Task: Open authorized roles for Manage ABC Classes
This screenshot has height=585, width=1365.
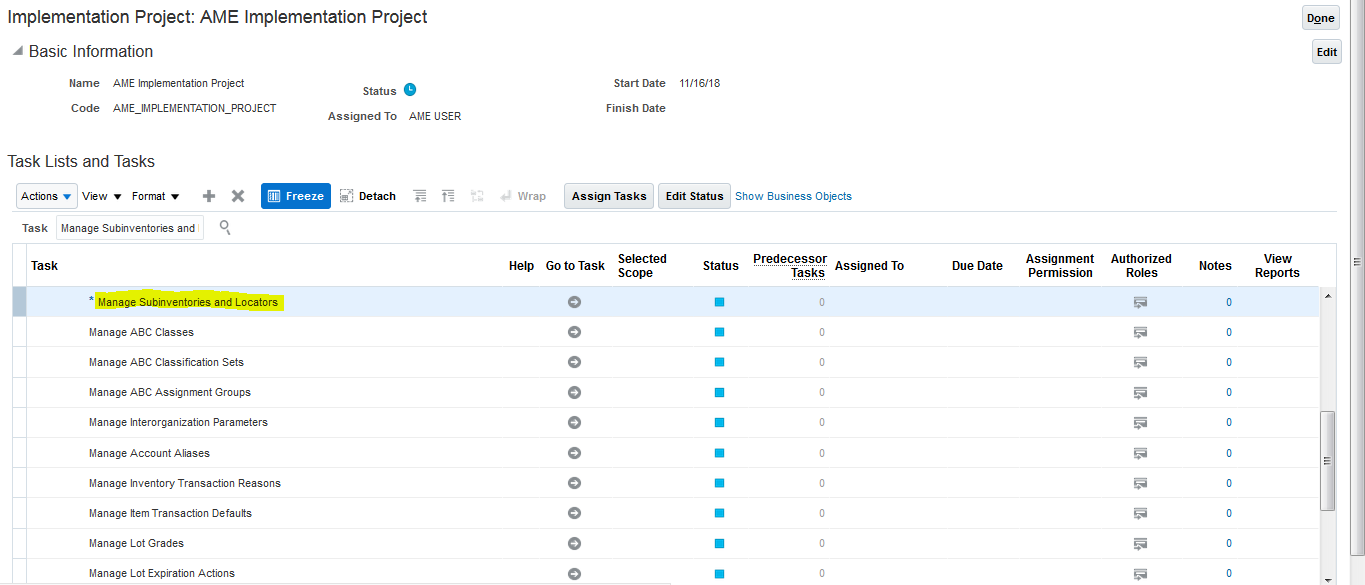Action: 1140,332
